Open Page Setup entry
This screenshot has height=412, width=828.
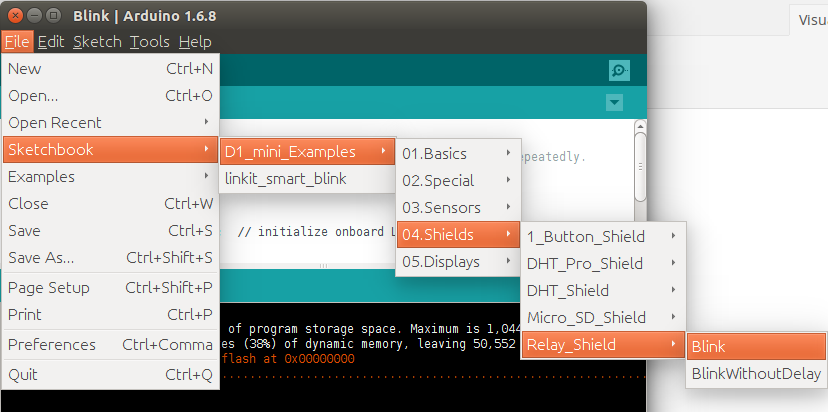tap(110, 288)
